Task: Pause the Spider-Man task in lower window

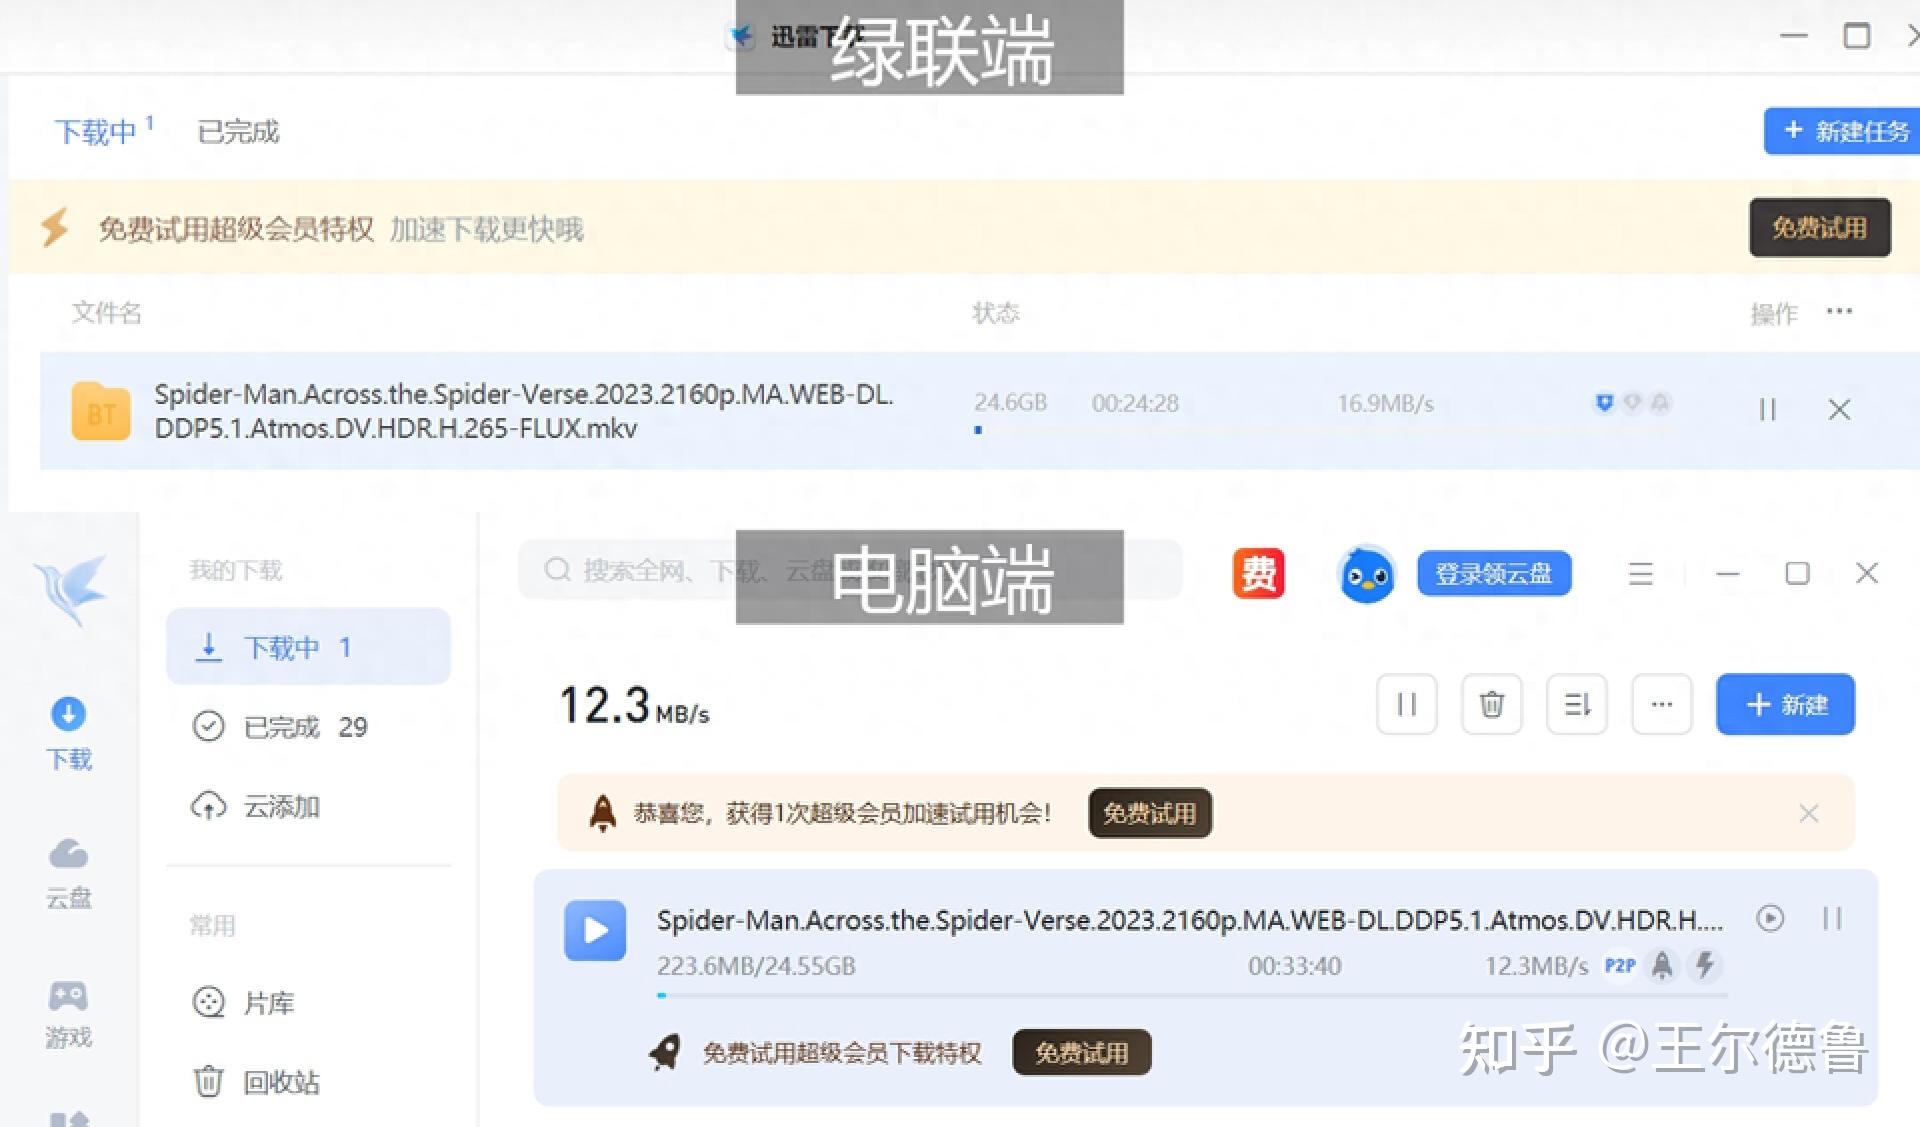Action: 1832,918
